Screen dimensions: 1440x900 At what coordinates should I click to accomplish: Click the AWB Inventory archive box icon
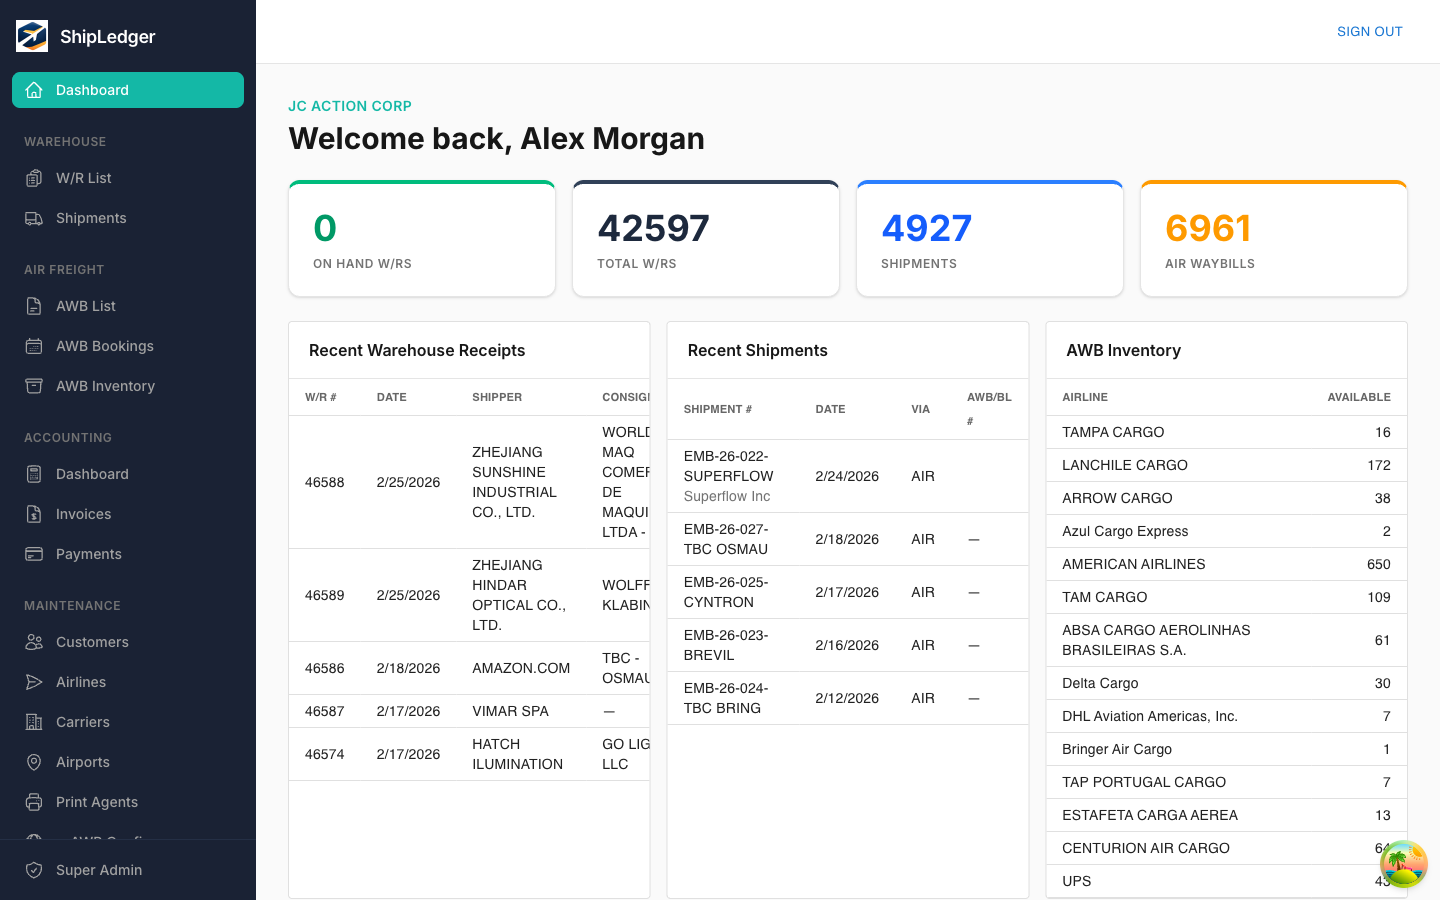(x=34, y=386)
